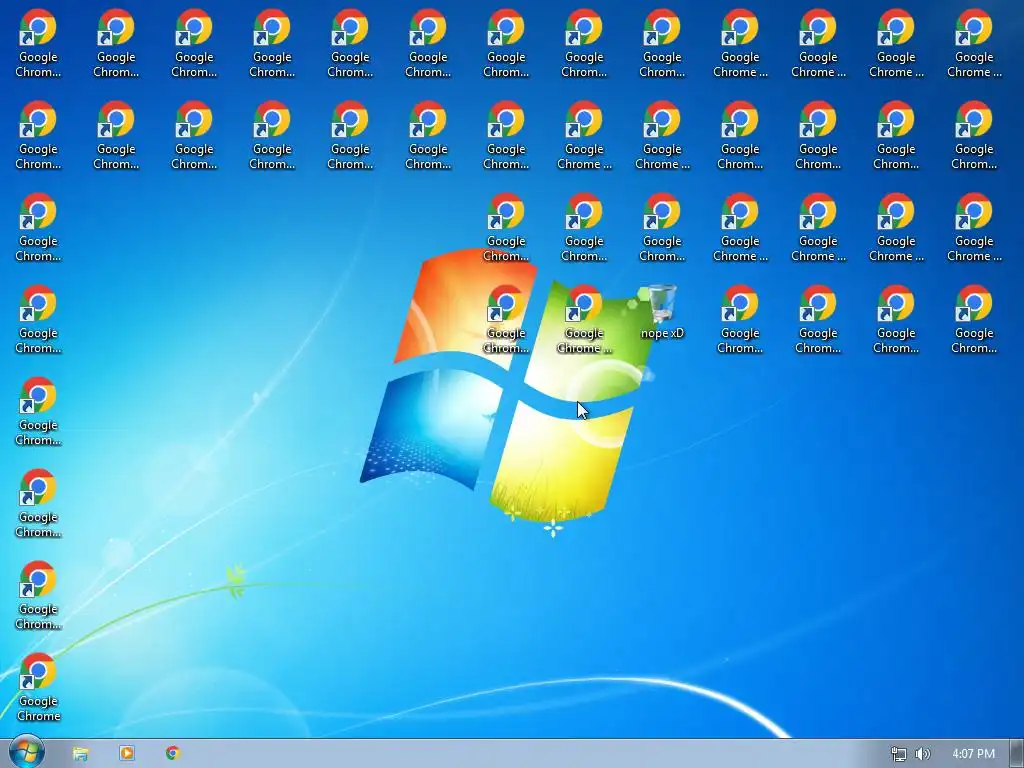Launch Windows Media Player from taskbar

[127, 753]
